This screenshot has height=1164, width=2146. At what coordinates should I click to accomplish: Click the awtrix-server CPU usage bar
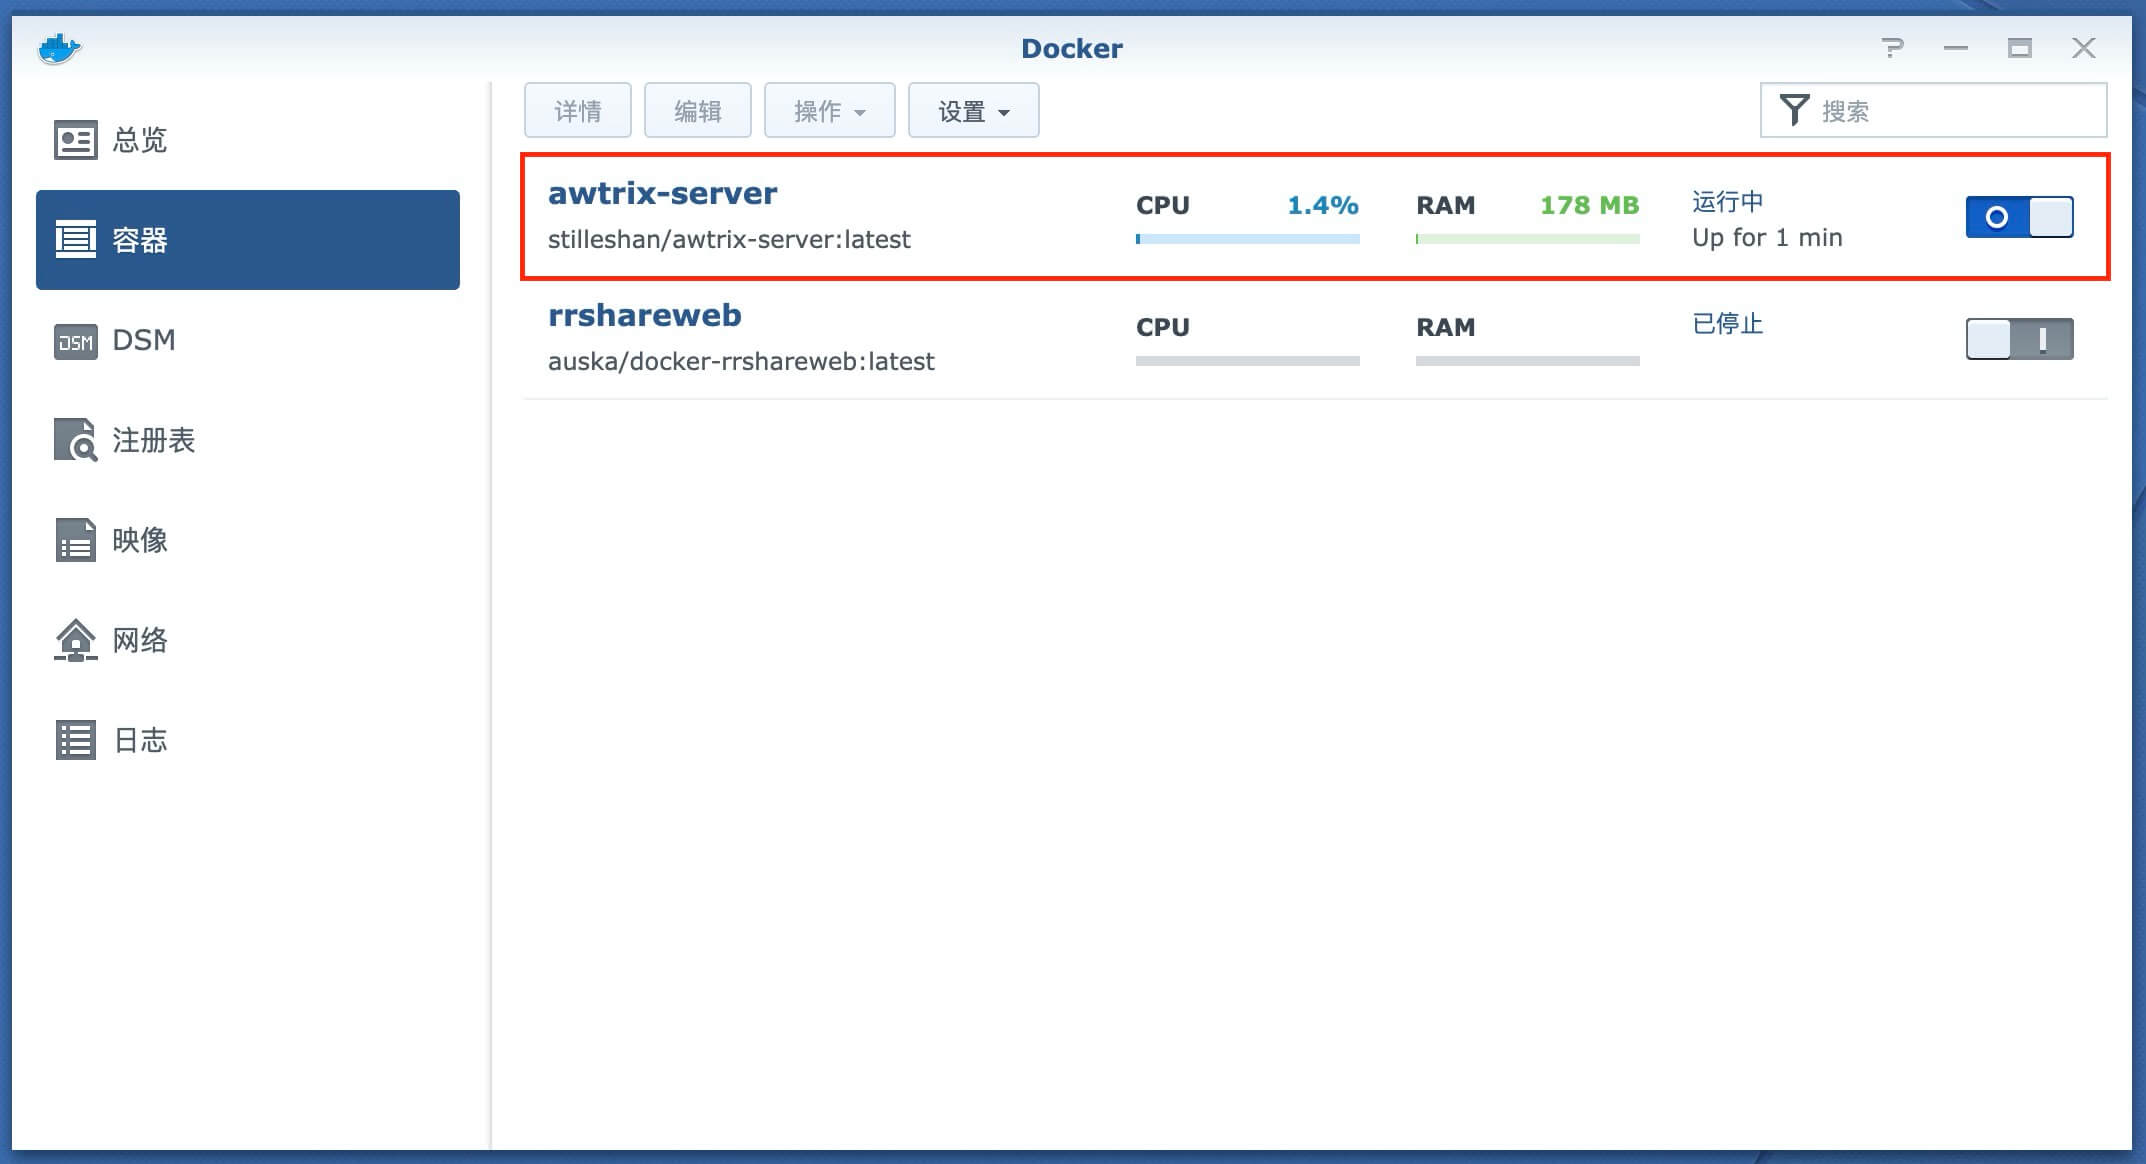(1247, 239)
